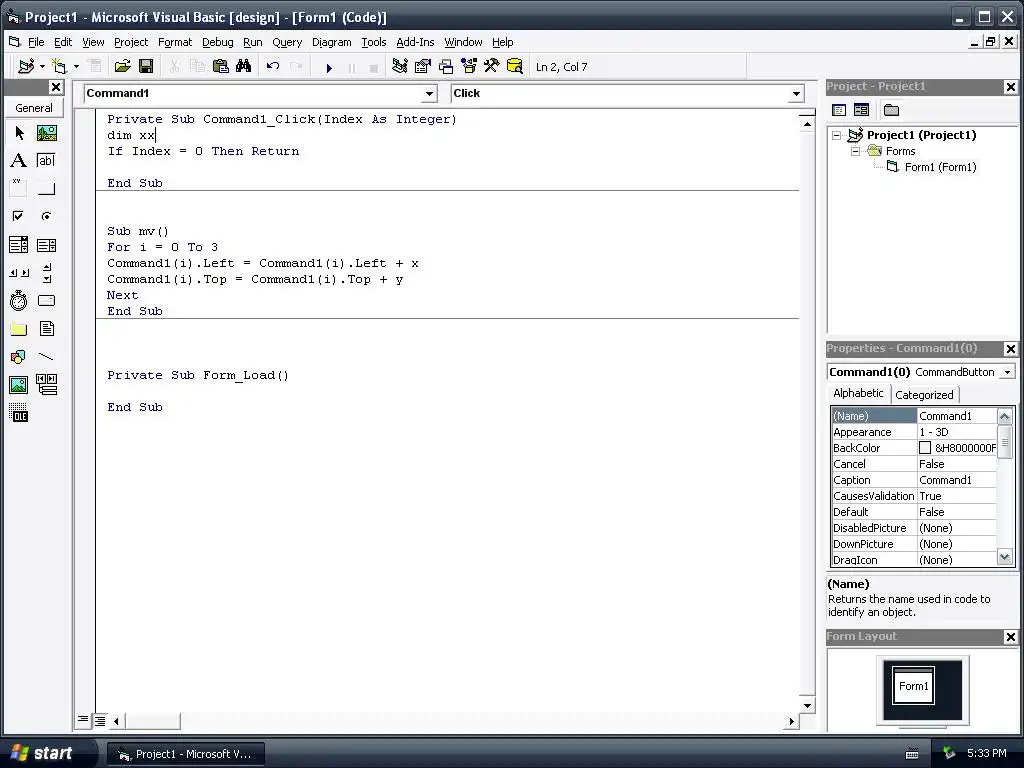This screenshot has height=768, width=1024.
Task: Close the Properties panel
Action: (x=1010, y=349)
